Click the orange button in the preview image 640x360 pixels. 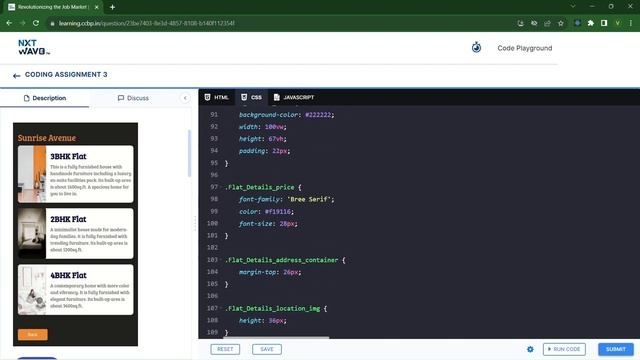click(x=33, y=335)
